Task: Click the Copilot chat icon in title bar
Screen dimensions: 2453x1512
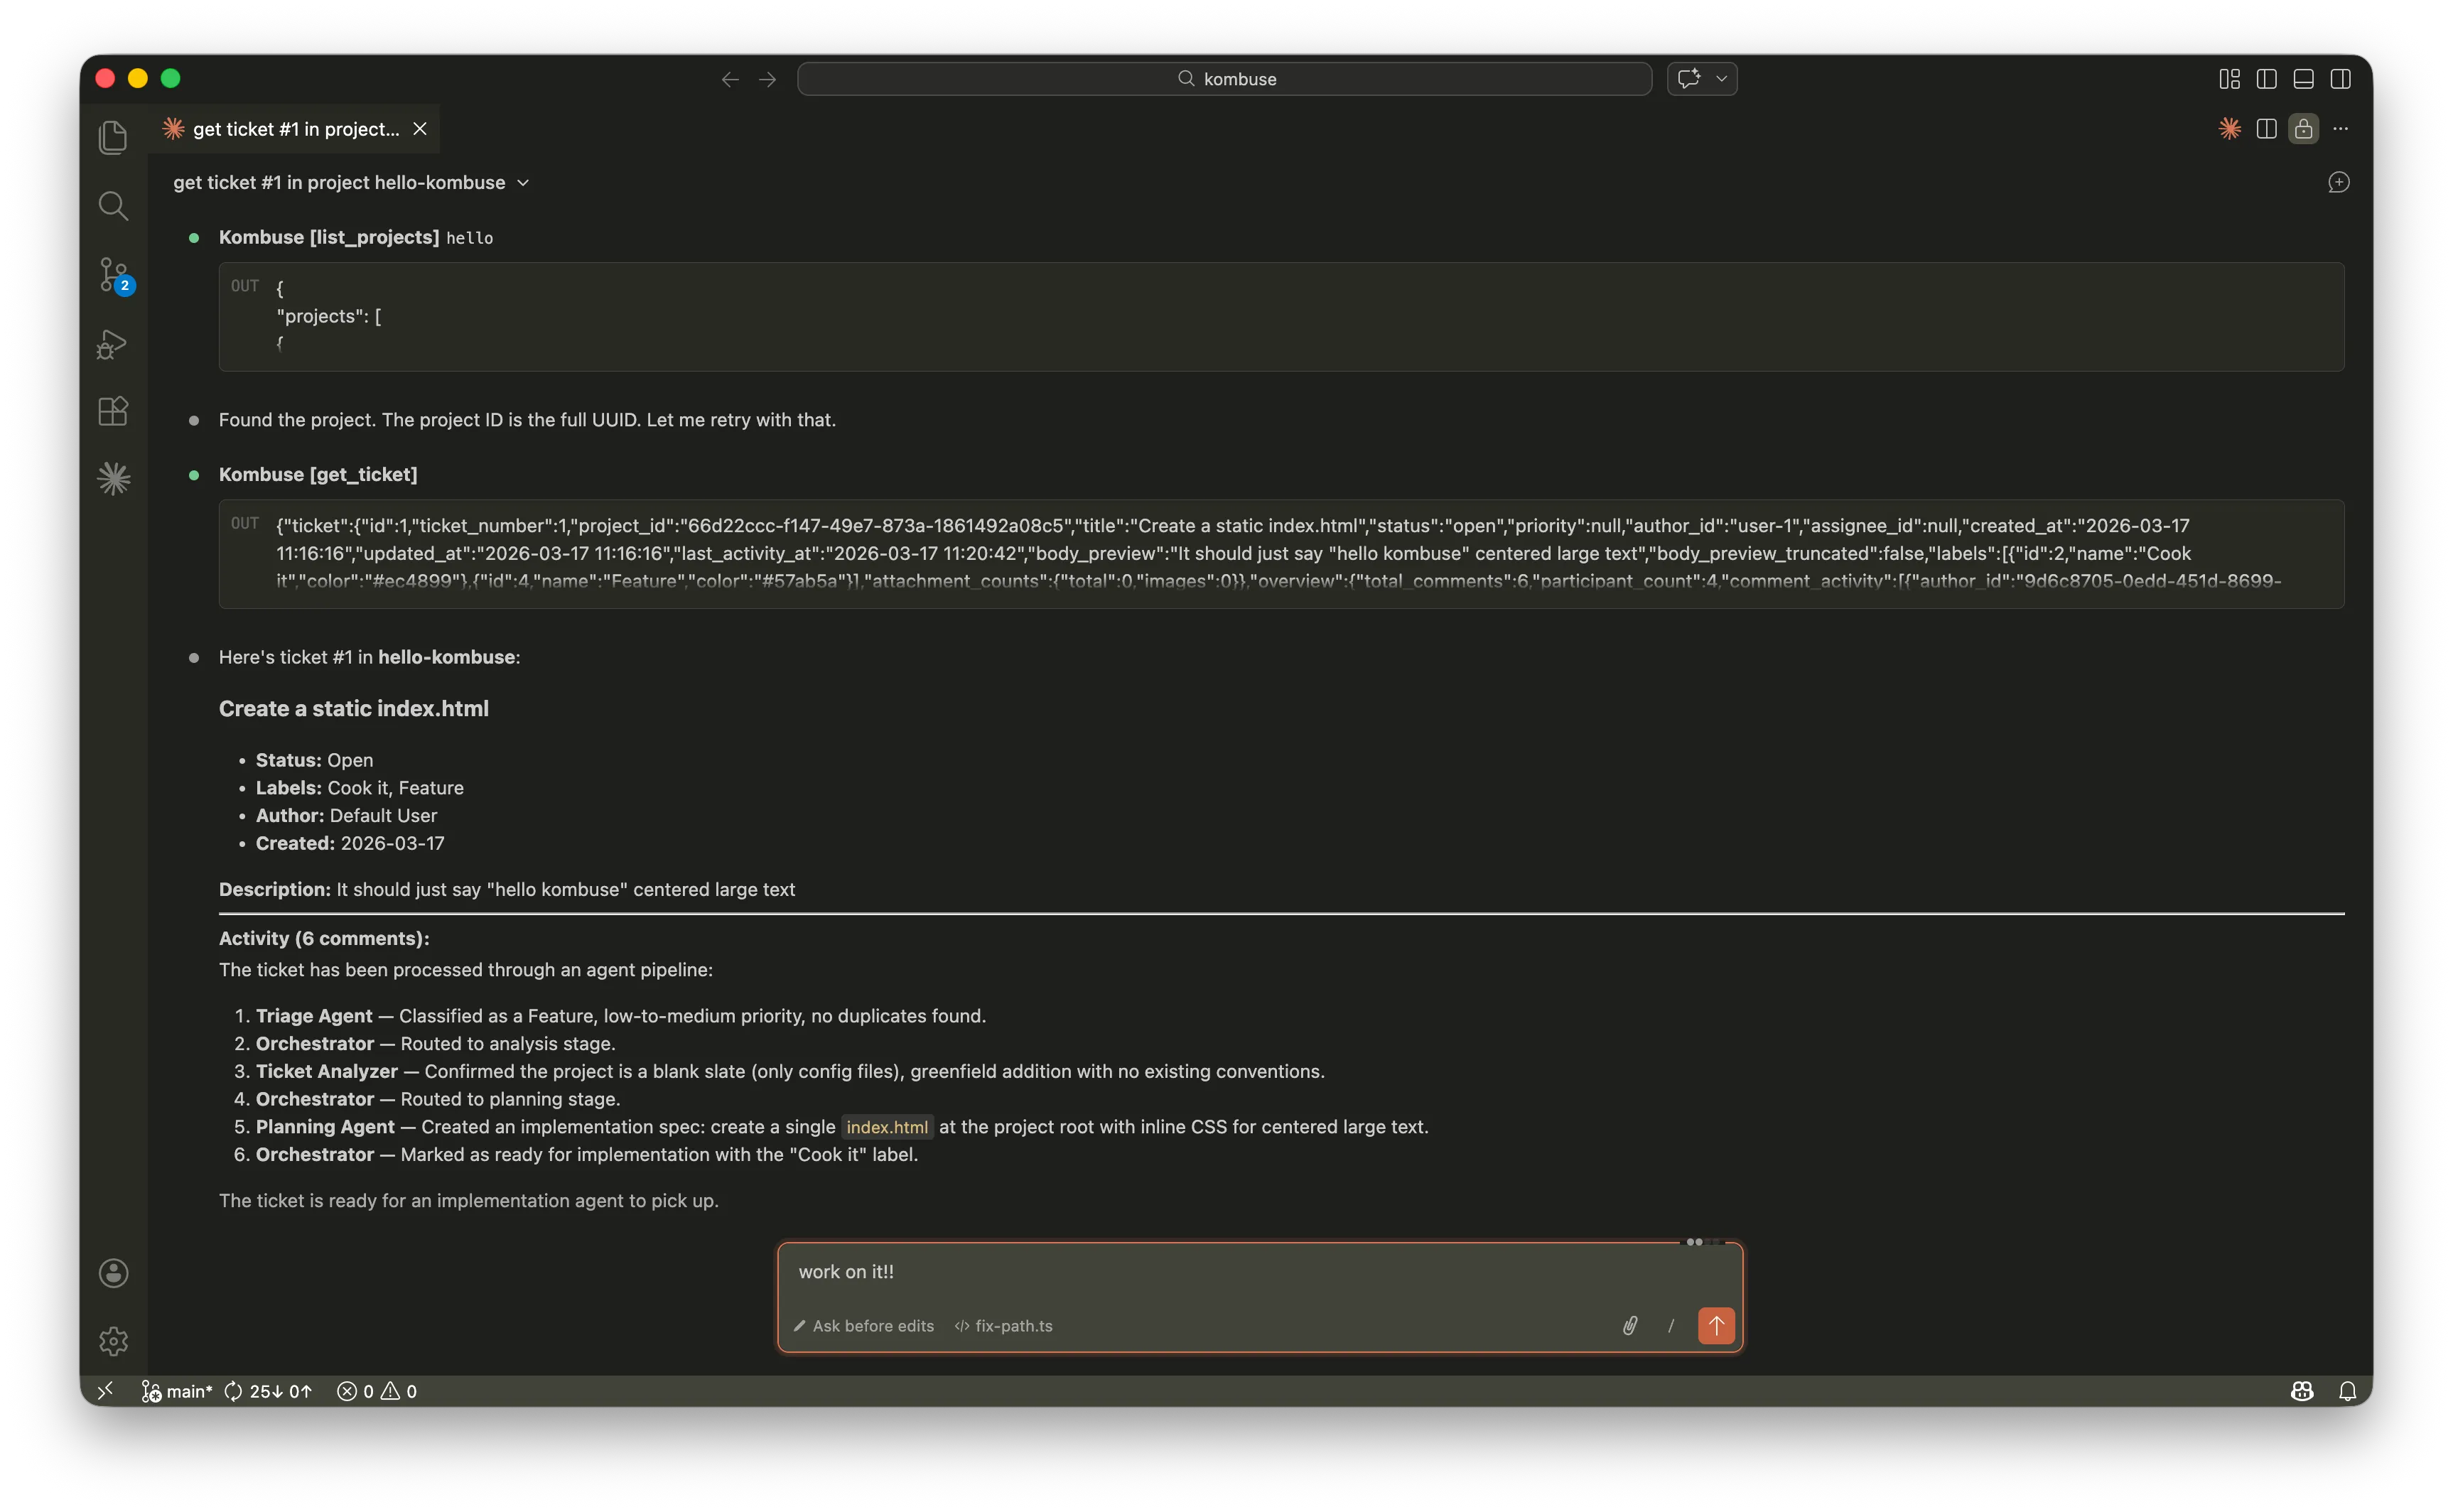Action: (1689, 78)
